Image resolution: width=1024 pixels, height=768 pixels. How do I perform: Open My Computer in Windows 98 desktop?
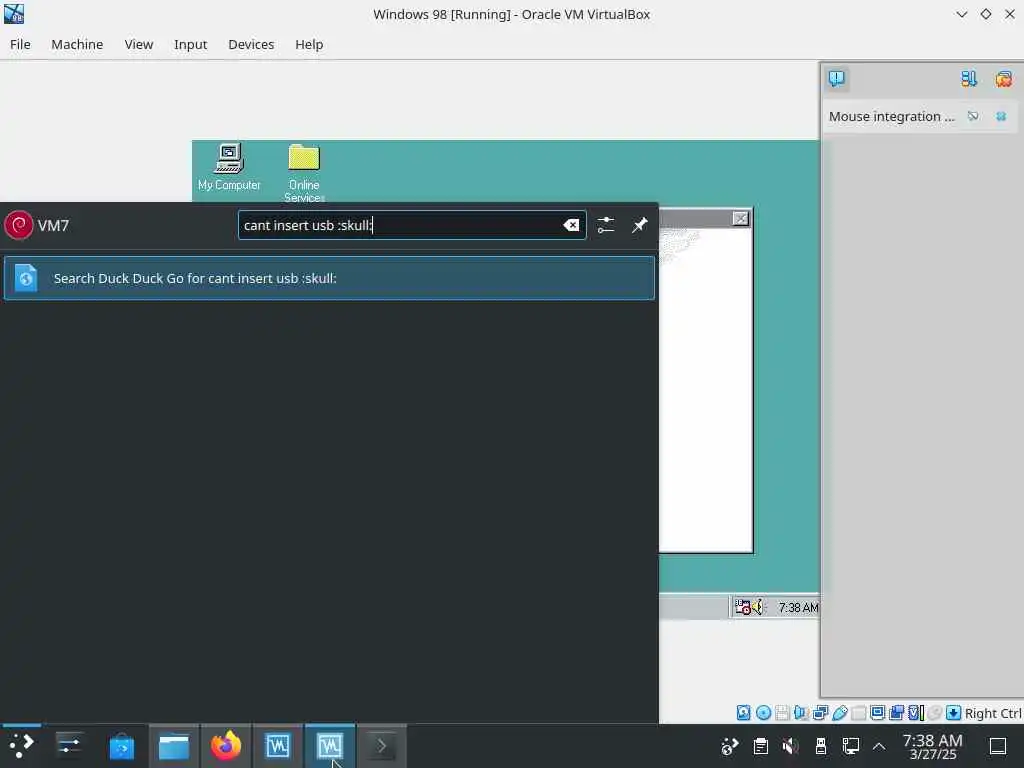click(229, 167)
